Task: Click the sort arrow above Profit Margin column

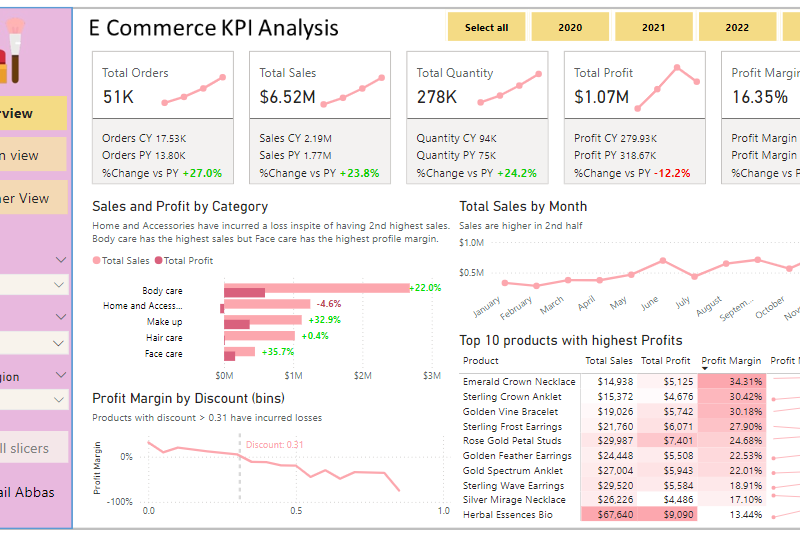Action: pos(706,369)
